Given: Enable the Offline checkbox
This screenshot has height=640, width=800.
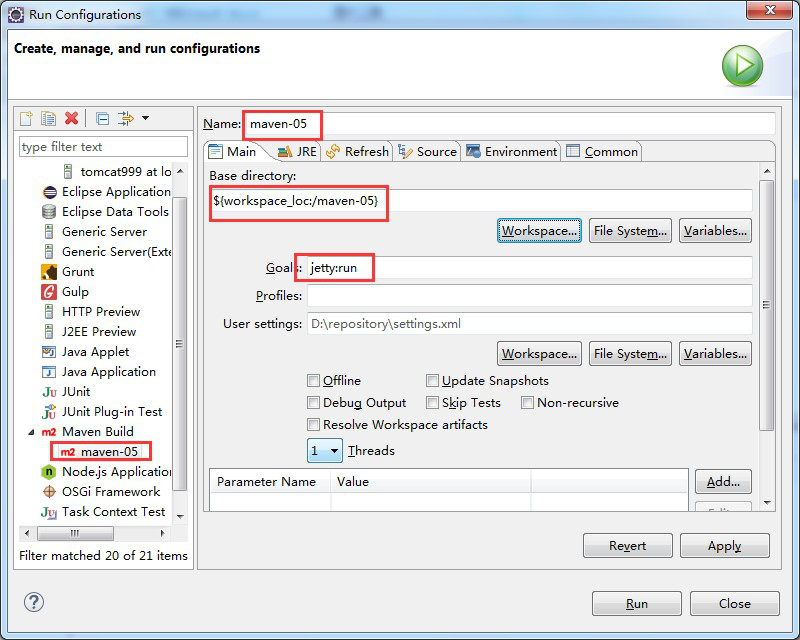Looking at the screenshot, I should [x=314, y=381].
